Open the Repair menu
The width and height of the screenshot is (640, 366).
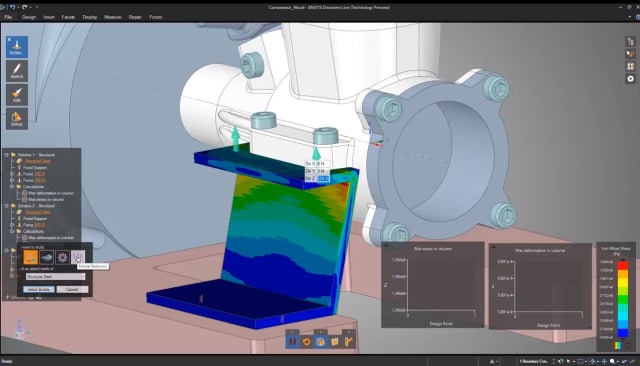[x=135, y=17]
